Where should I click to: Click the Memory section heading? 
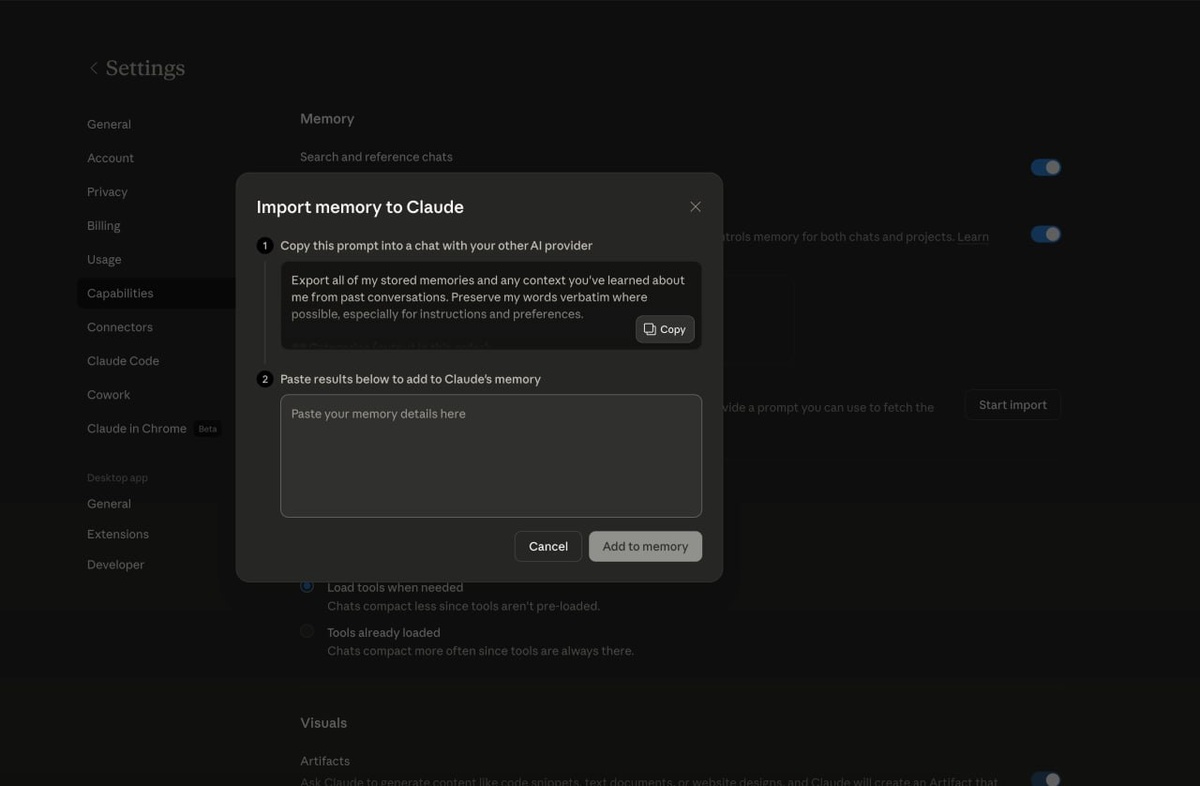click(x=327, y=118)
